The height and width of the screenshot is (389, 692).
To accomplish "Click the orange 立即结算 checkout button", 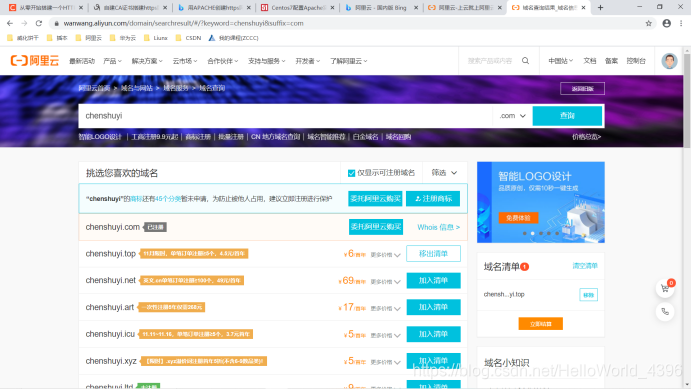I will click(x=540, y=324).
